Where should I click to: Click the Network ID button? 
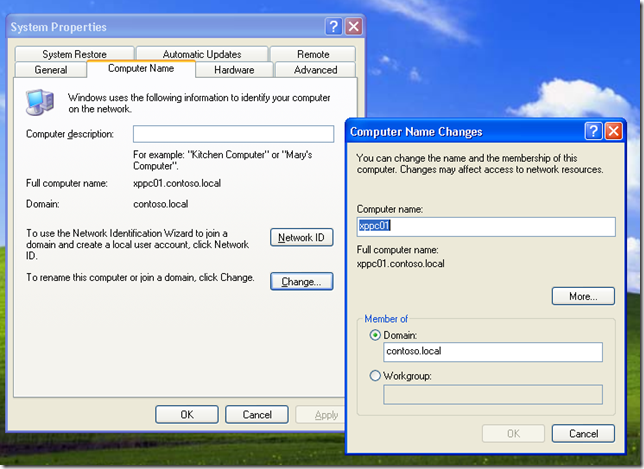301,238
